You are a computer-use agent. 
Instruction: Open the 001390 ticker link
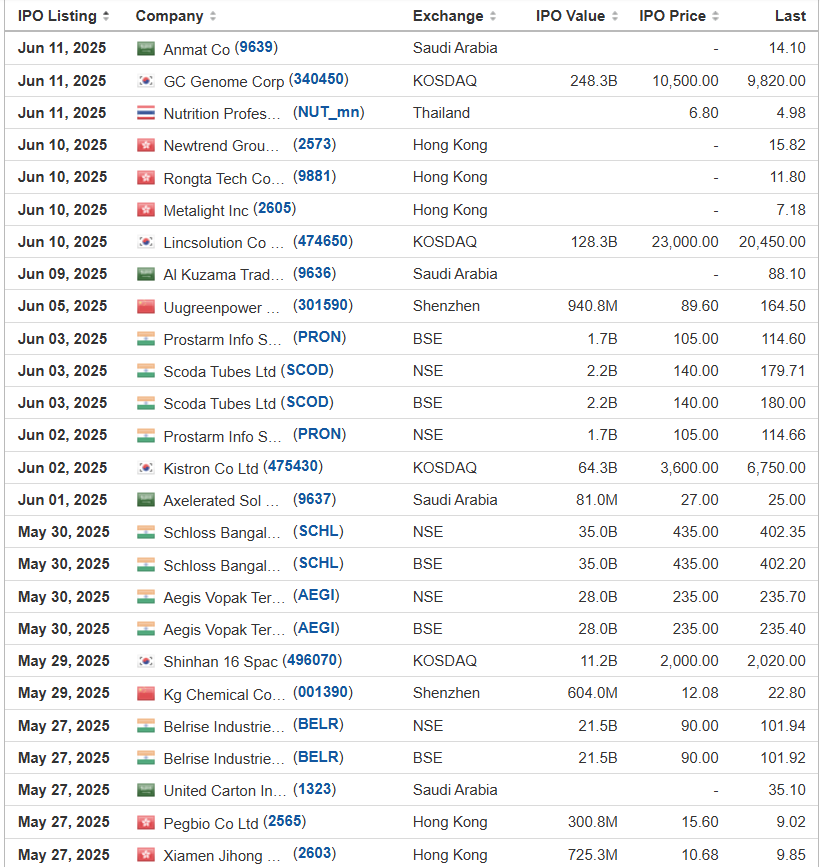tap(322, 692)
